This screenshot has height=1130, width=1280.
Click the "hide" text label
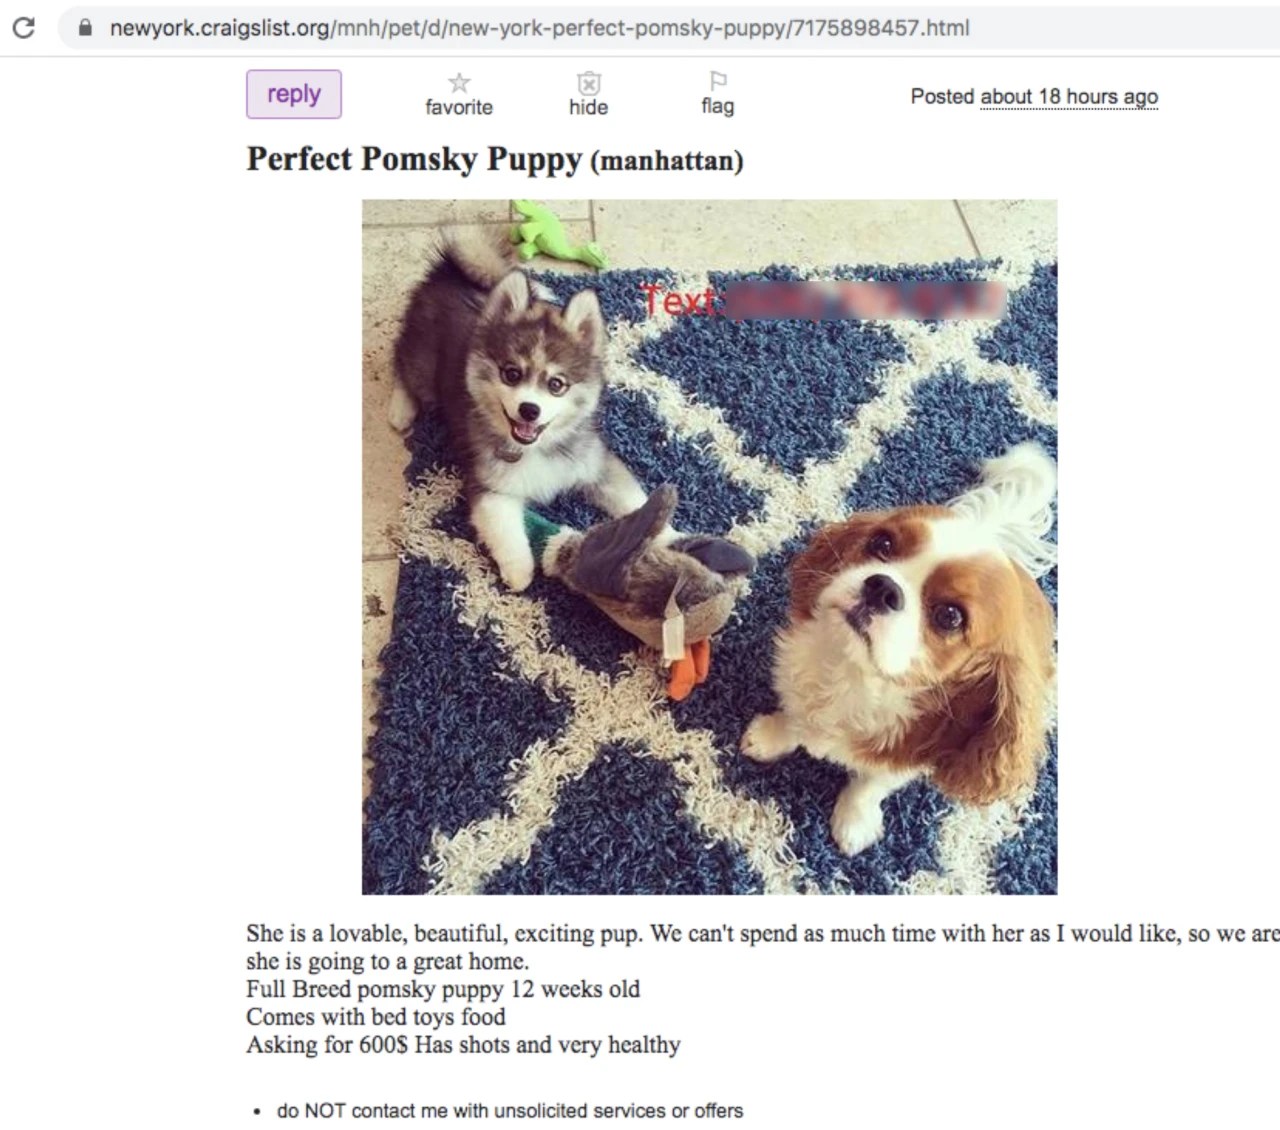click(x=588, y=108)
